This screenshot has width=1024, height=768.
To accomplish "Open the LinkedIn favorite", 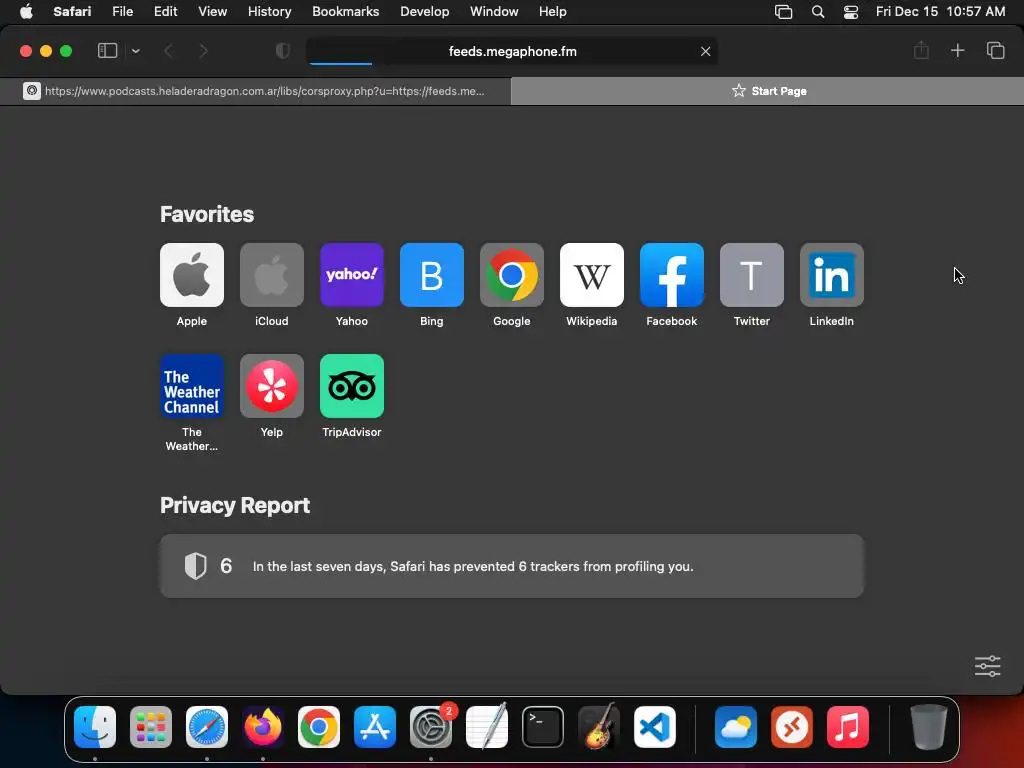I will coord(831,285).
